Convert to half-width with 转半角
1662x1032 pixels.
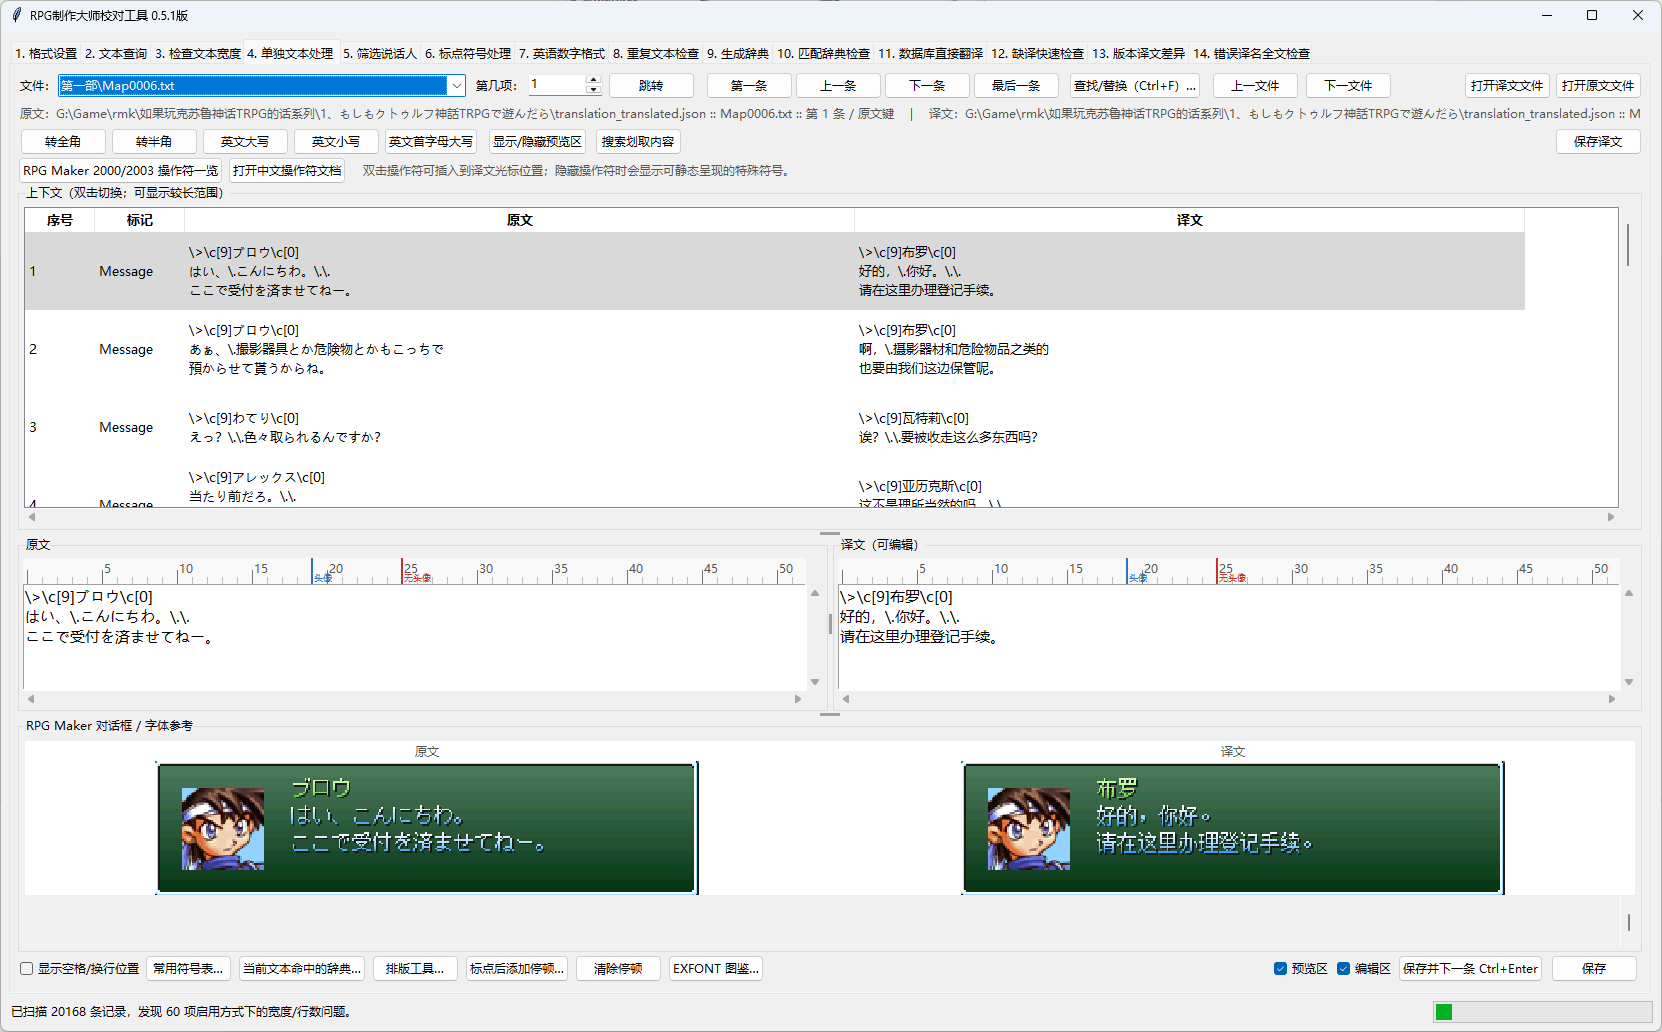pyautogui.click(x=154, y=142)
